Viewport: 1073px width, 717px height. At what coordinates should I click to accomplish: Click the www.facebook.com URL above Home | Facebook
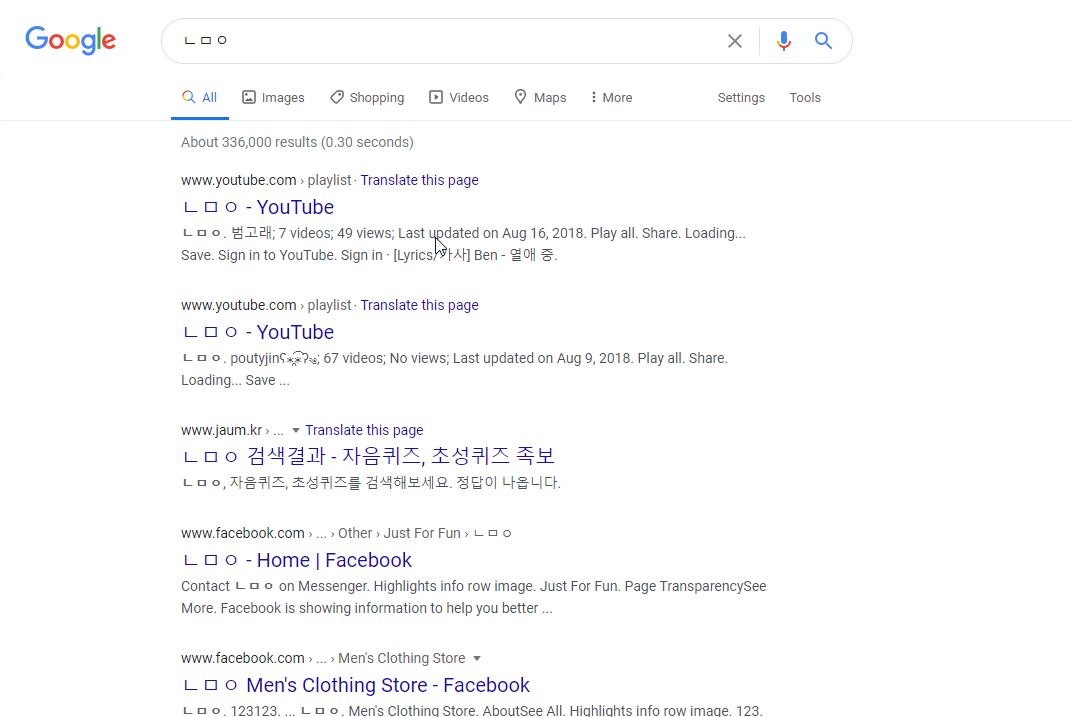[243, 534]
